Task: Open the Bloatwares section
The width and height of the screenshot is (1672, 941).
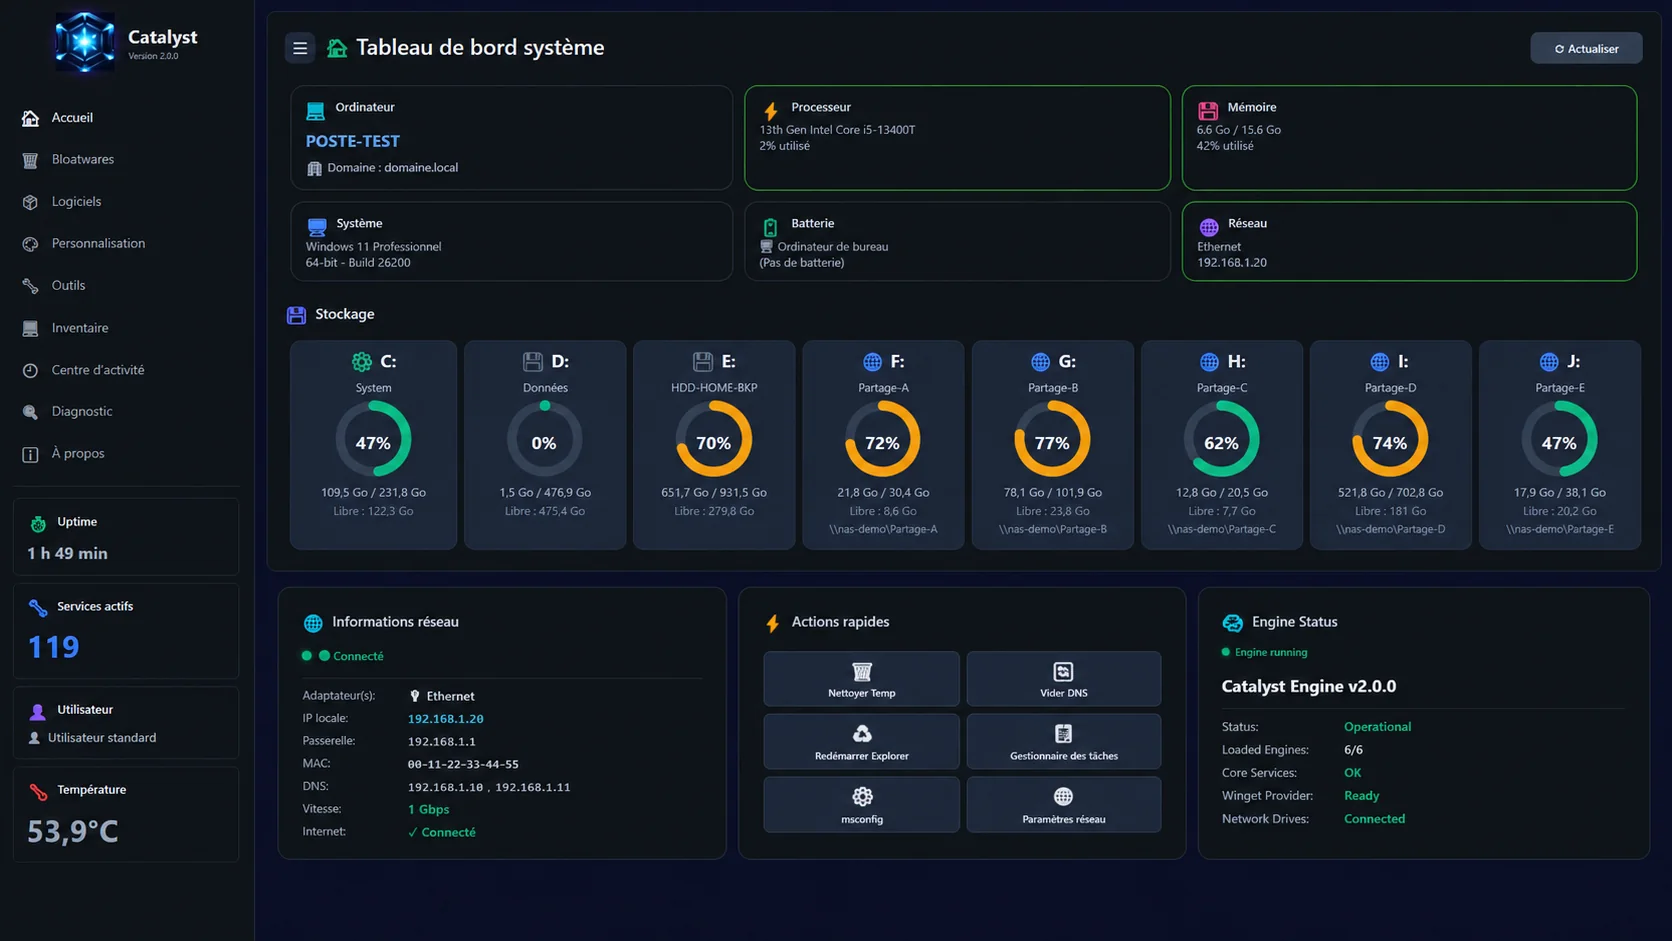Action: coord(83,159)
